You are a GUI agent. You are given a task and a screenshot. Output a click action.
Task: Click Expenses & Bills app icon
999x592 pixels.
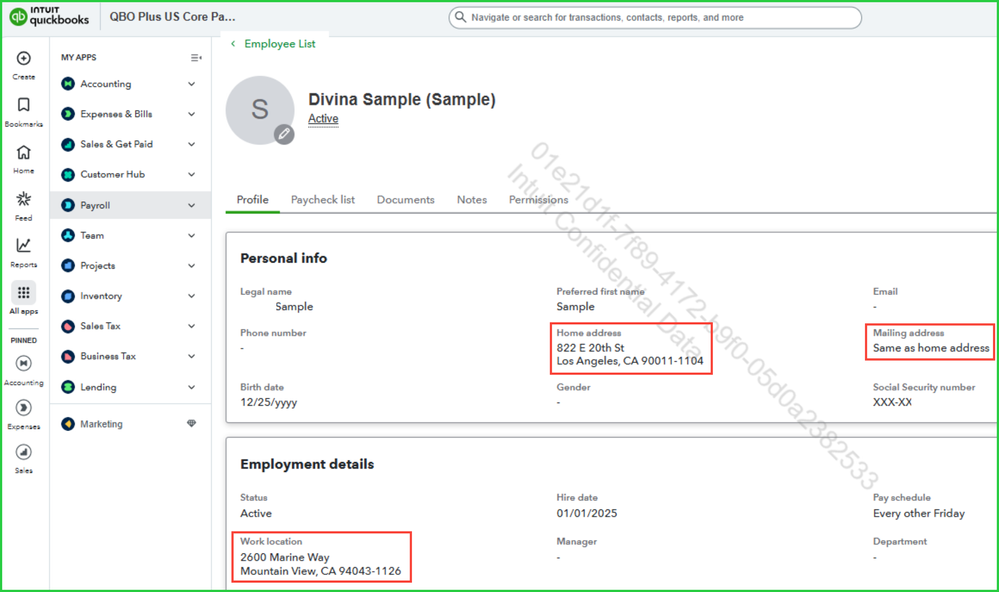point(68,114)
